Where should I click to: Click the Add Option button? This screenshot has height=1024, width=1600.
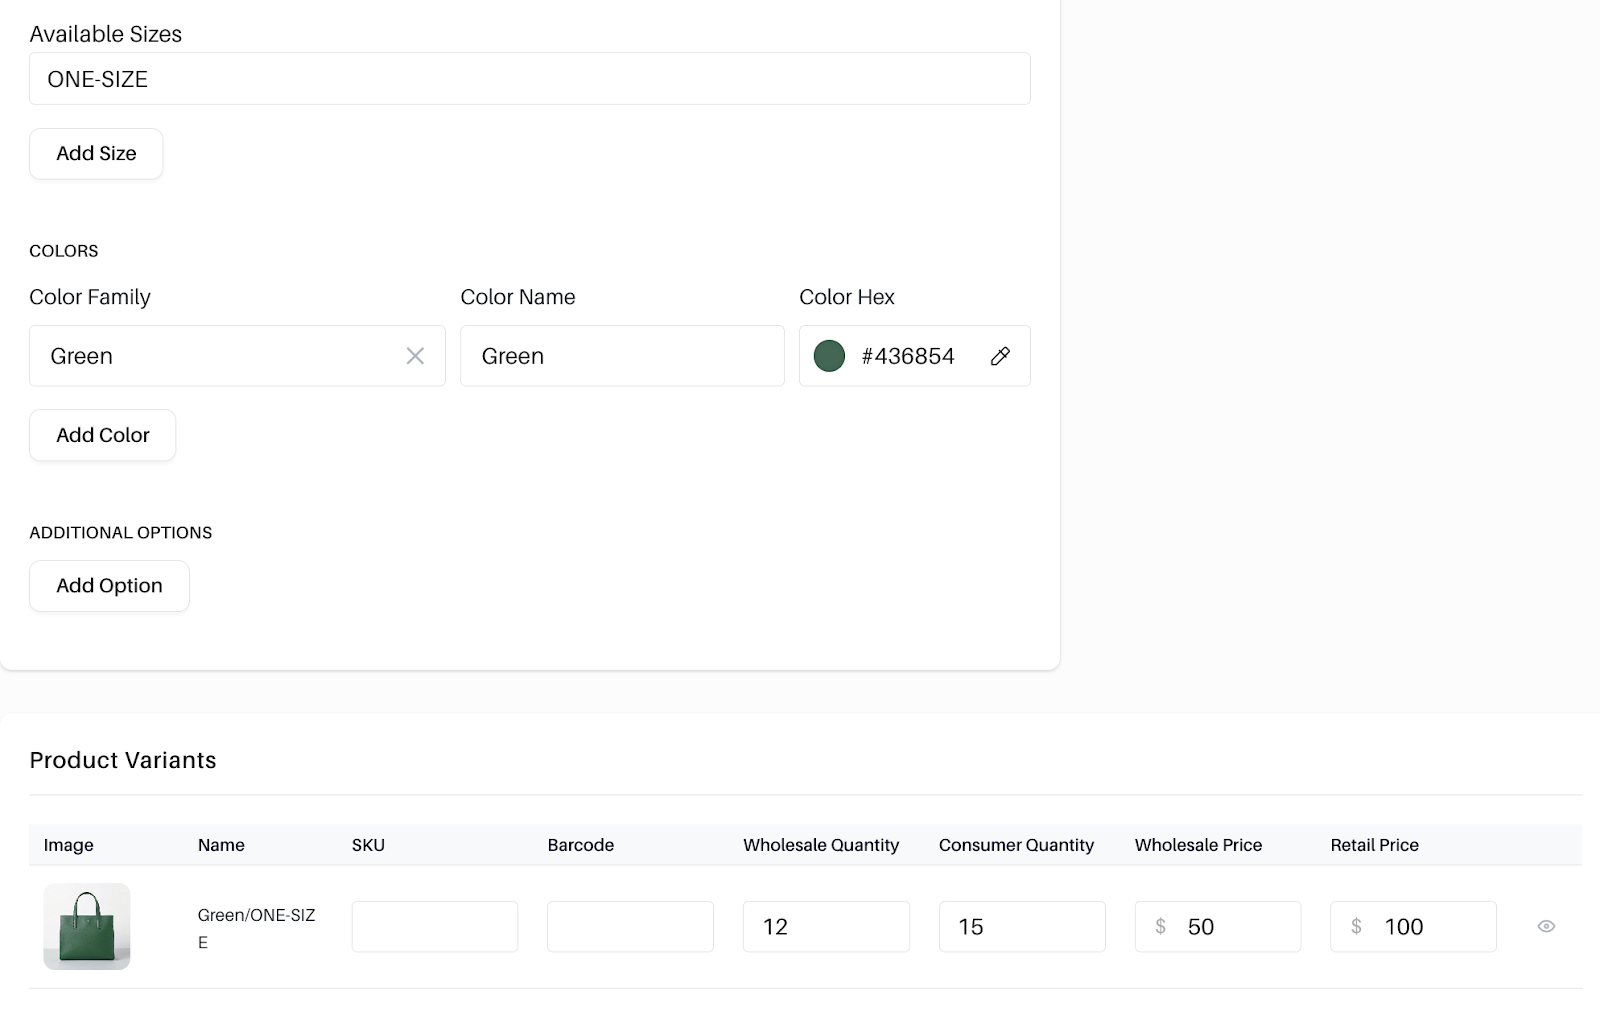(x=109, y=586)
